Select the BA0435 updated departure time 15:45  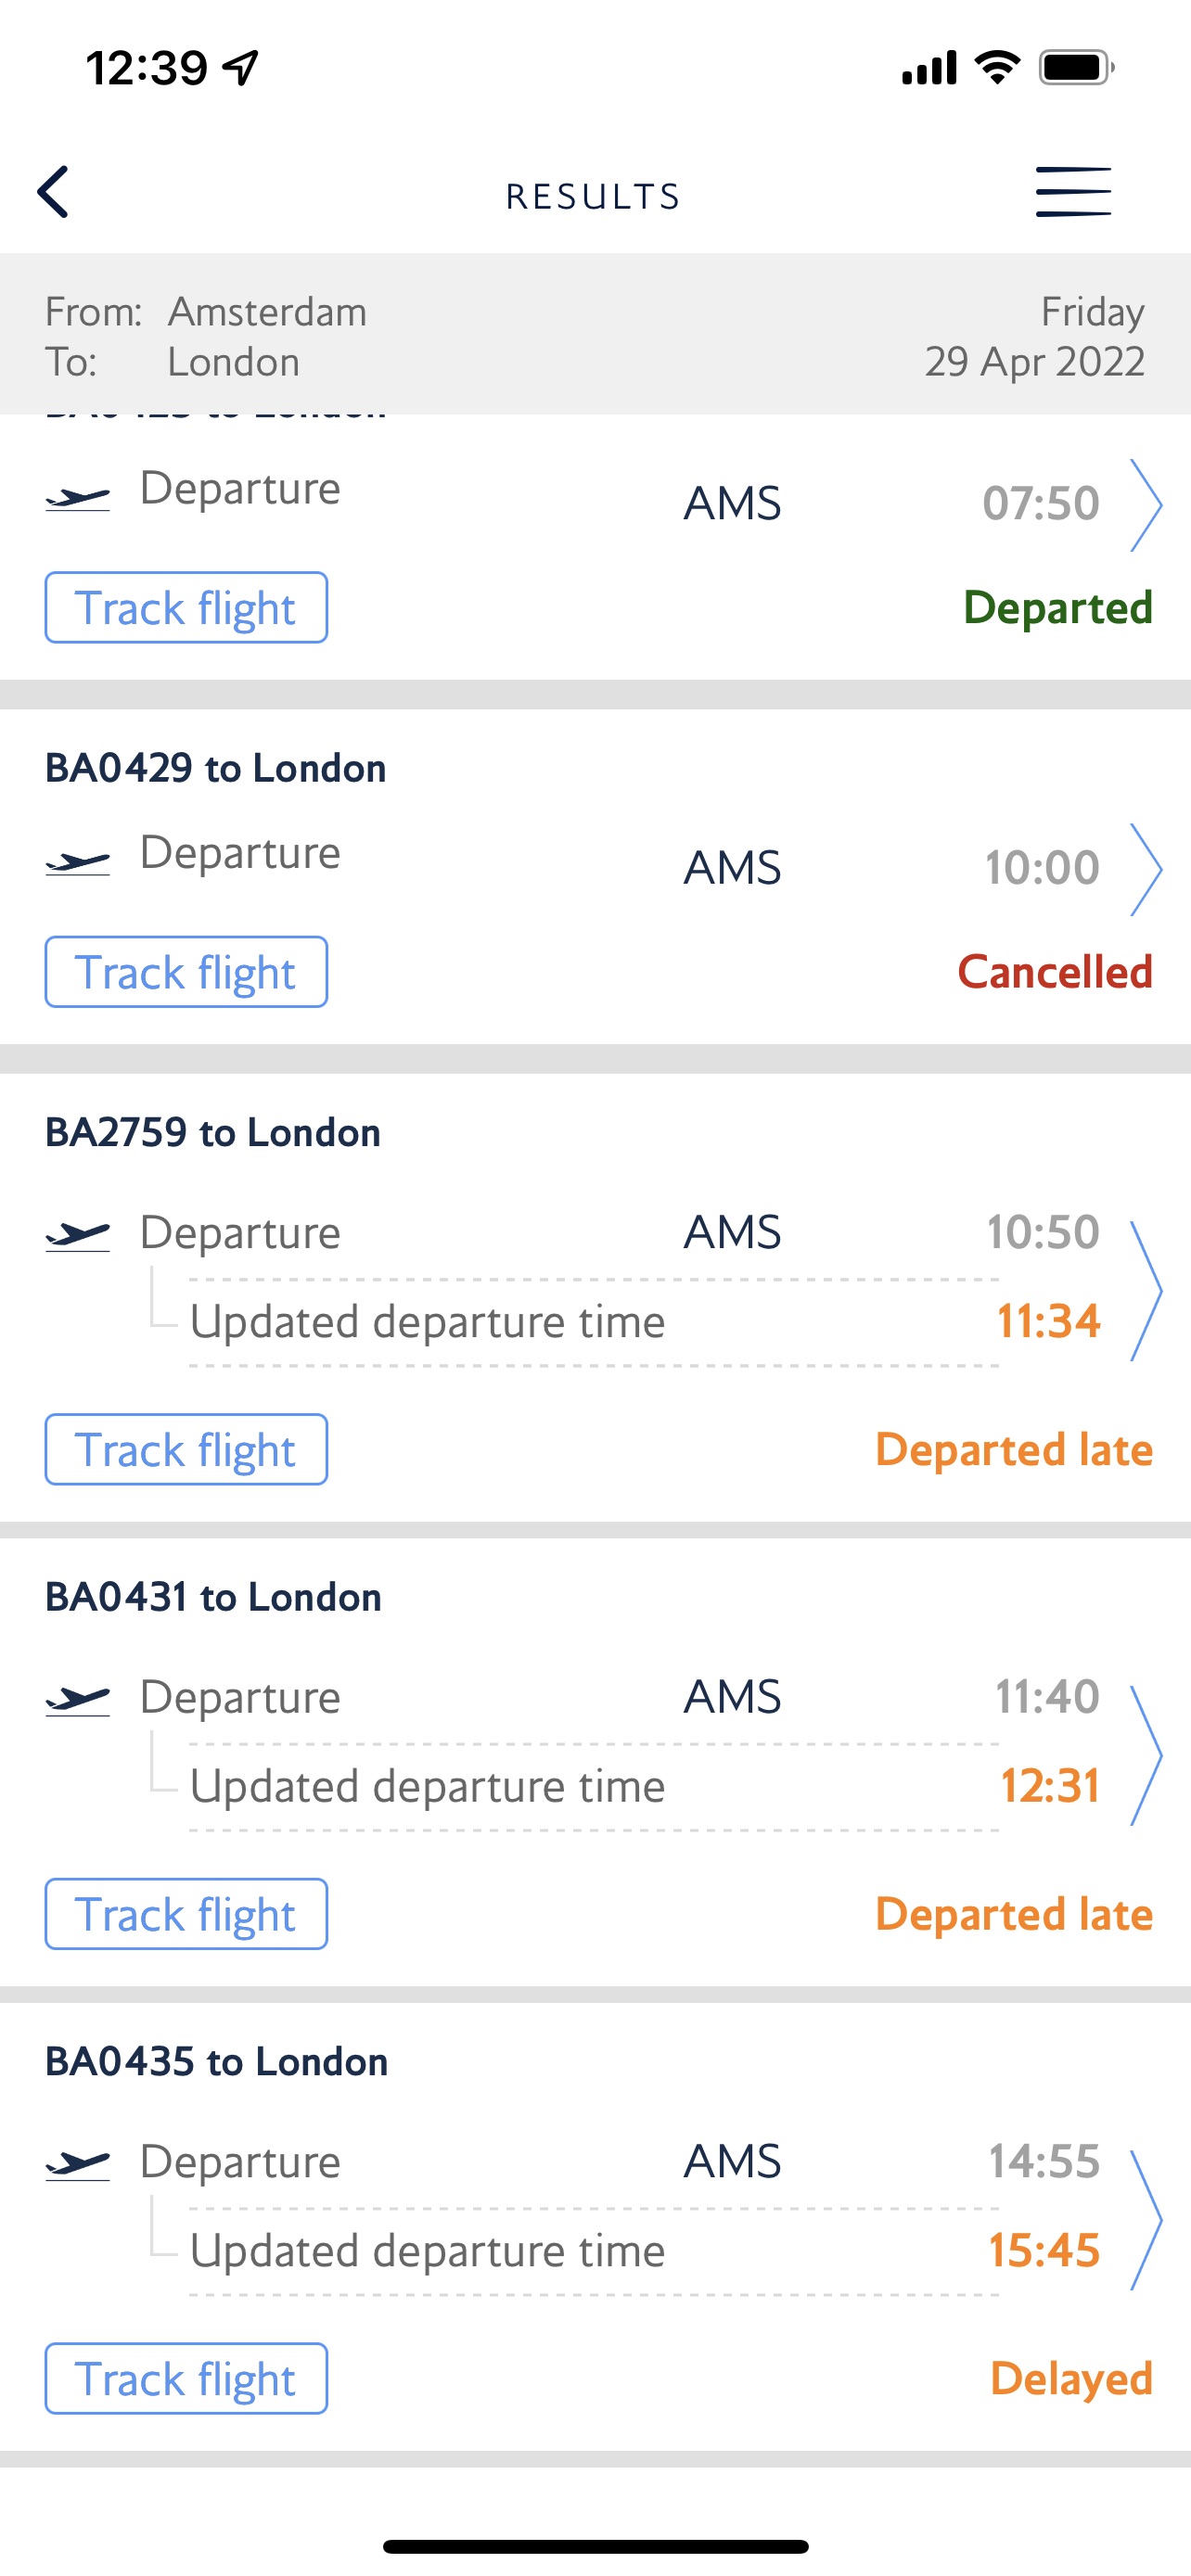1043,2251
